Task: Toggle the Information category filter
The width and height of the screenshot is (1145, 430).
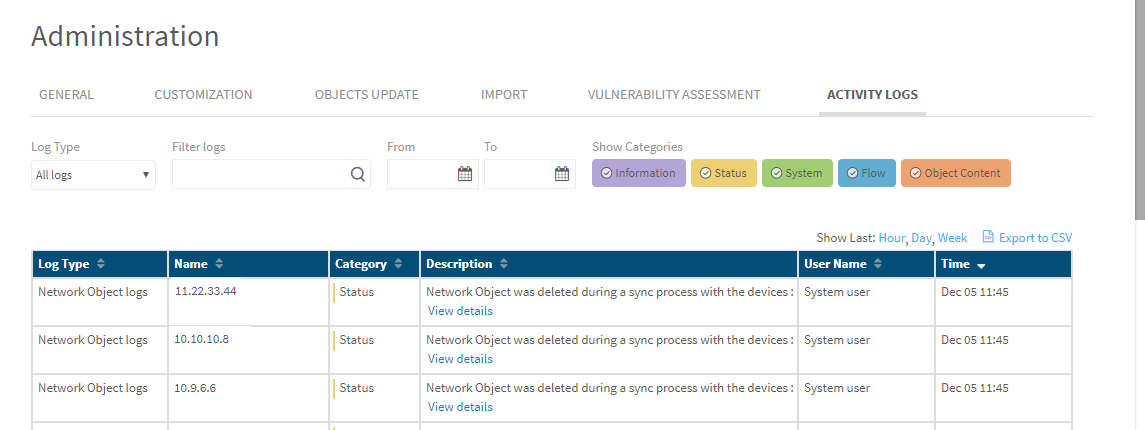Action: [638, 173]
